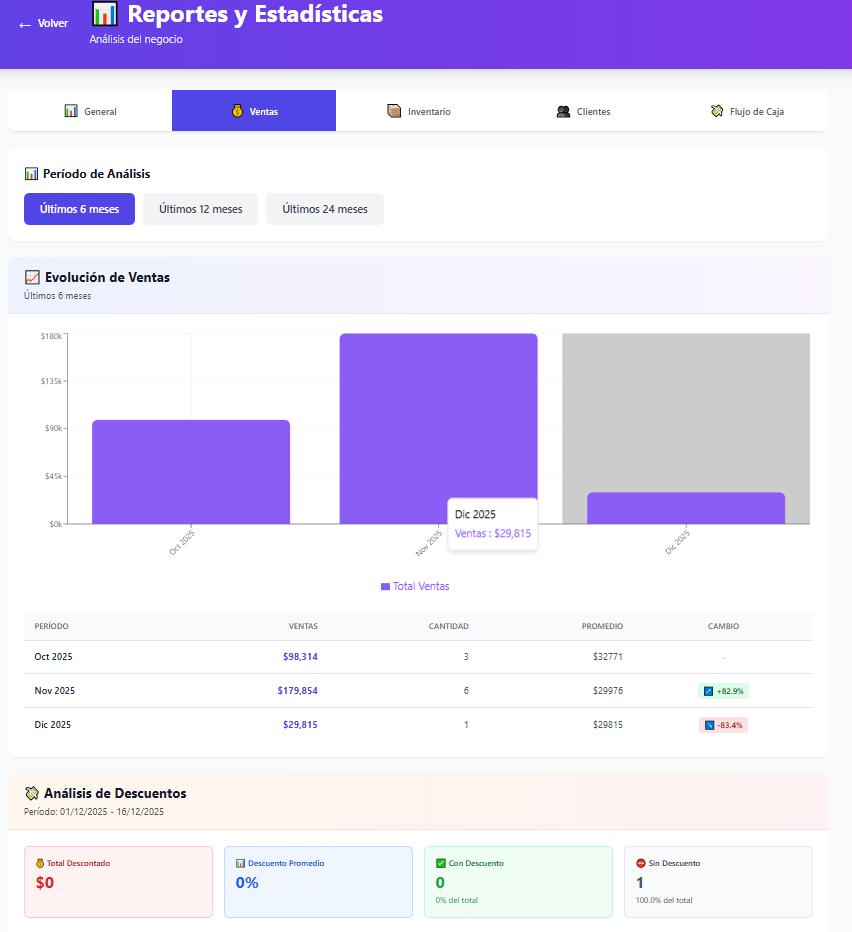852x932 pixels.
Task: Switch to the Inventario tab
Action: pyautogui.click(x=418, y=111)
